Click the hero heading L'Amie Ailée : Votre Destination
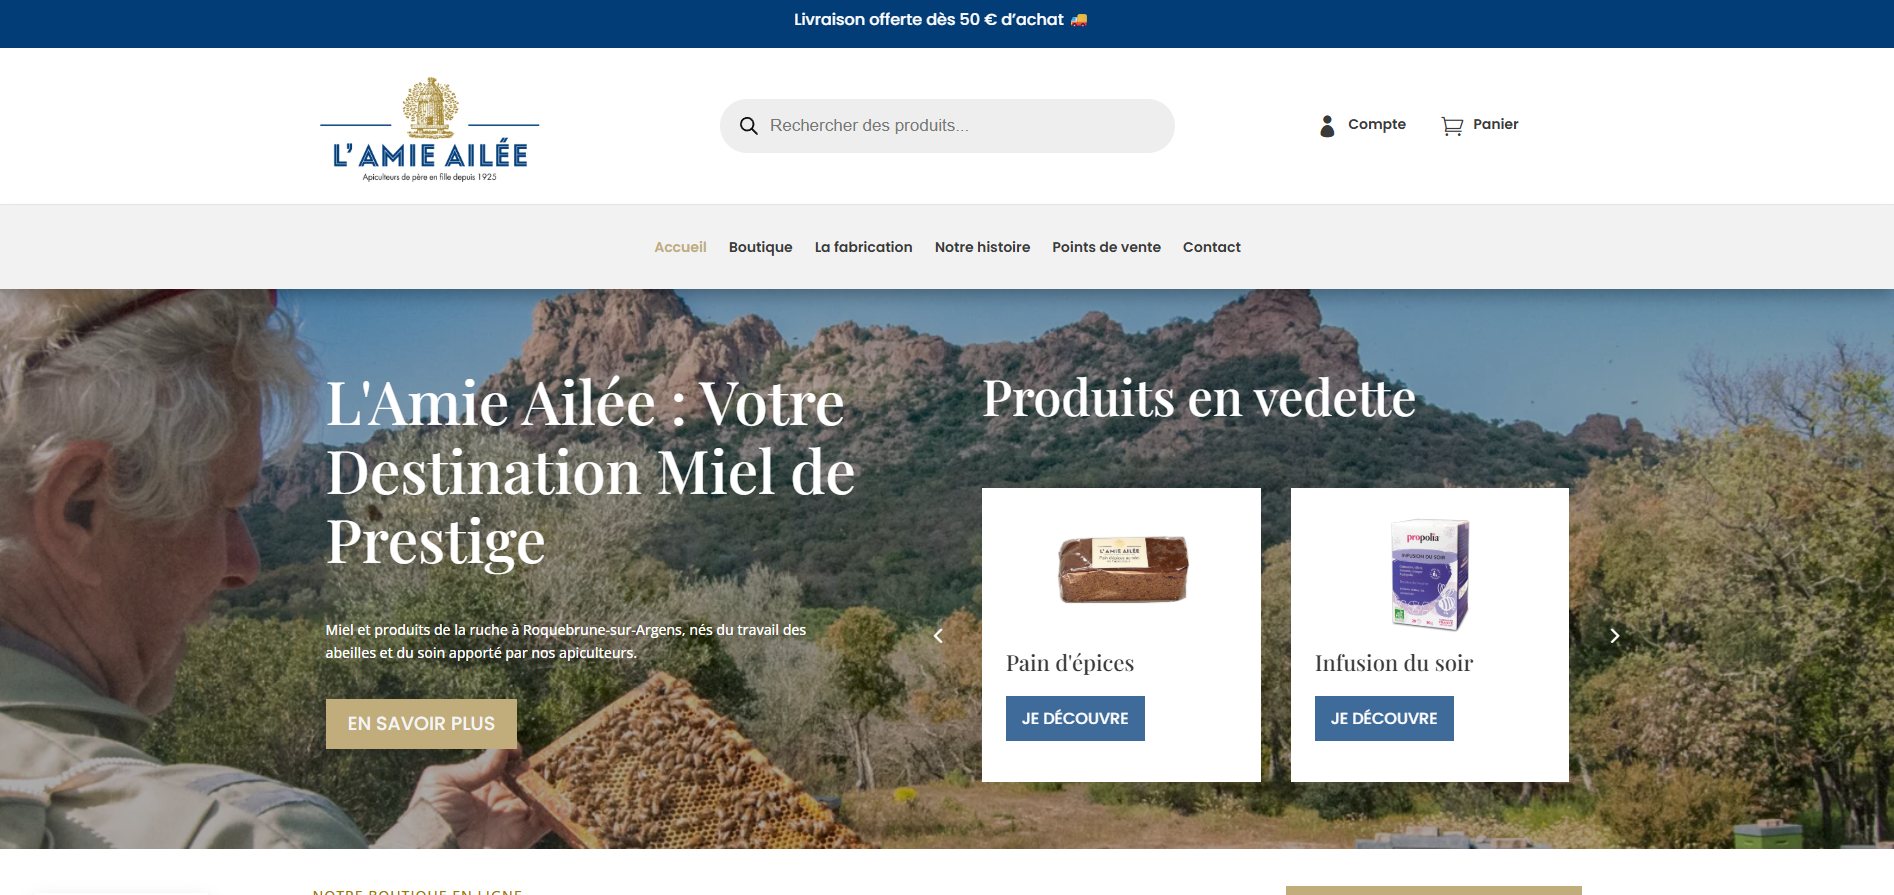Image resolution: width=1894 pixels, height=895 pixels. click(590, 472)
